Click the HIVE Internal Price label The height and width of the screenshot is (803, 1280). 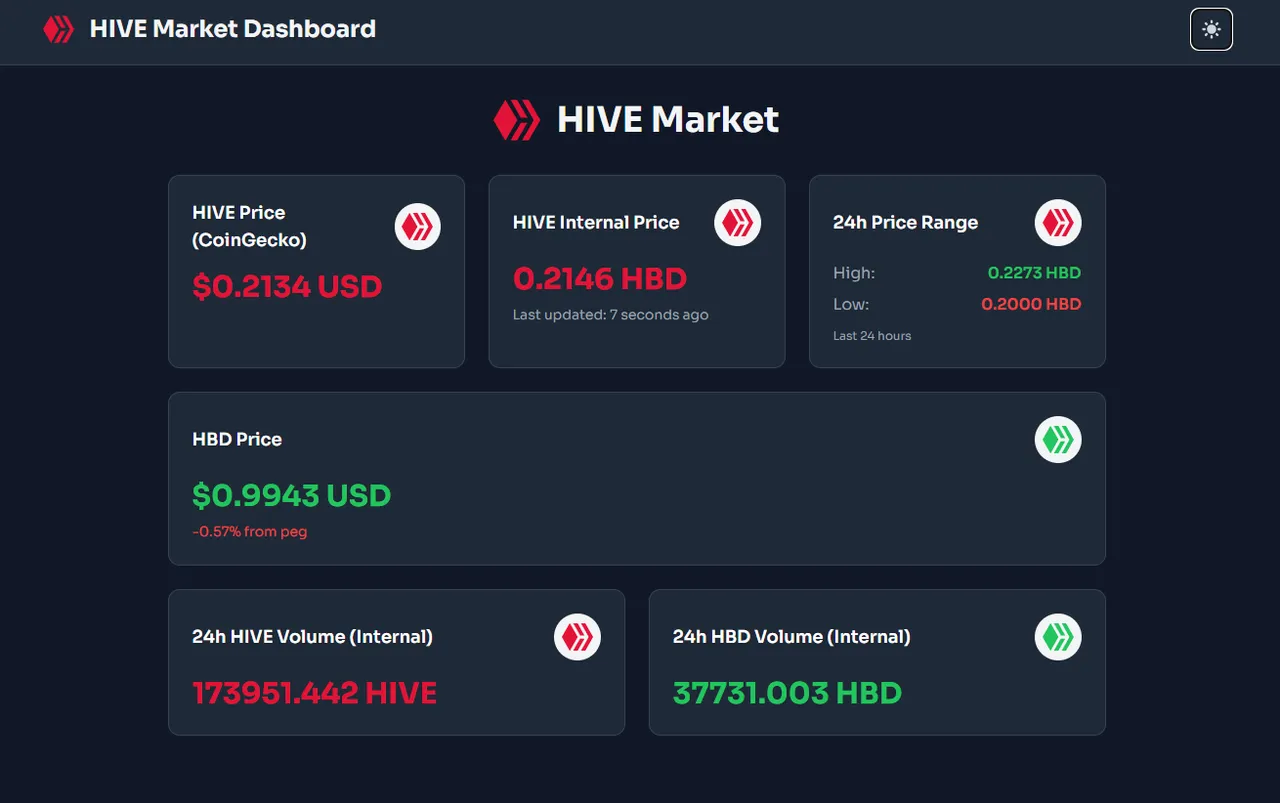pos(596,222)
